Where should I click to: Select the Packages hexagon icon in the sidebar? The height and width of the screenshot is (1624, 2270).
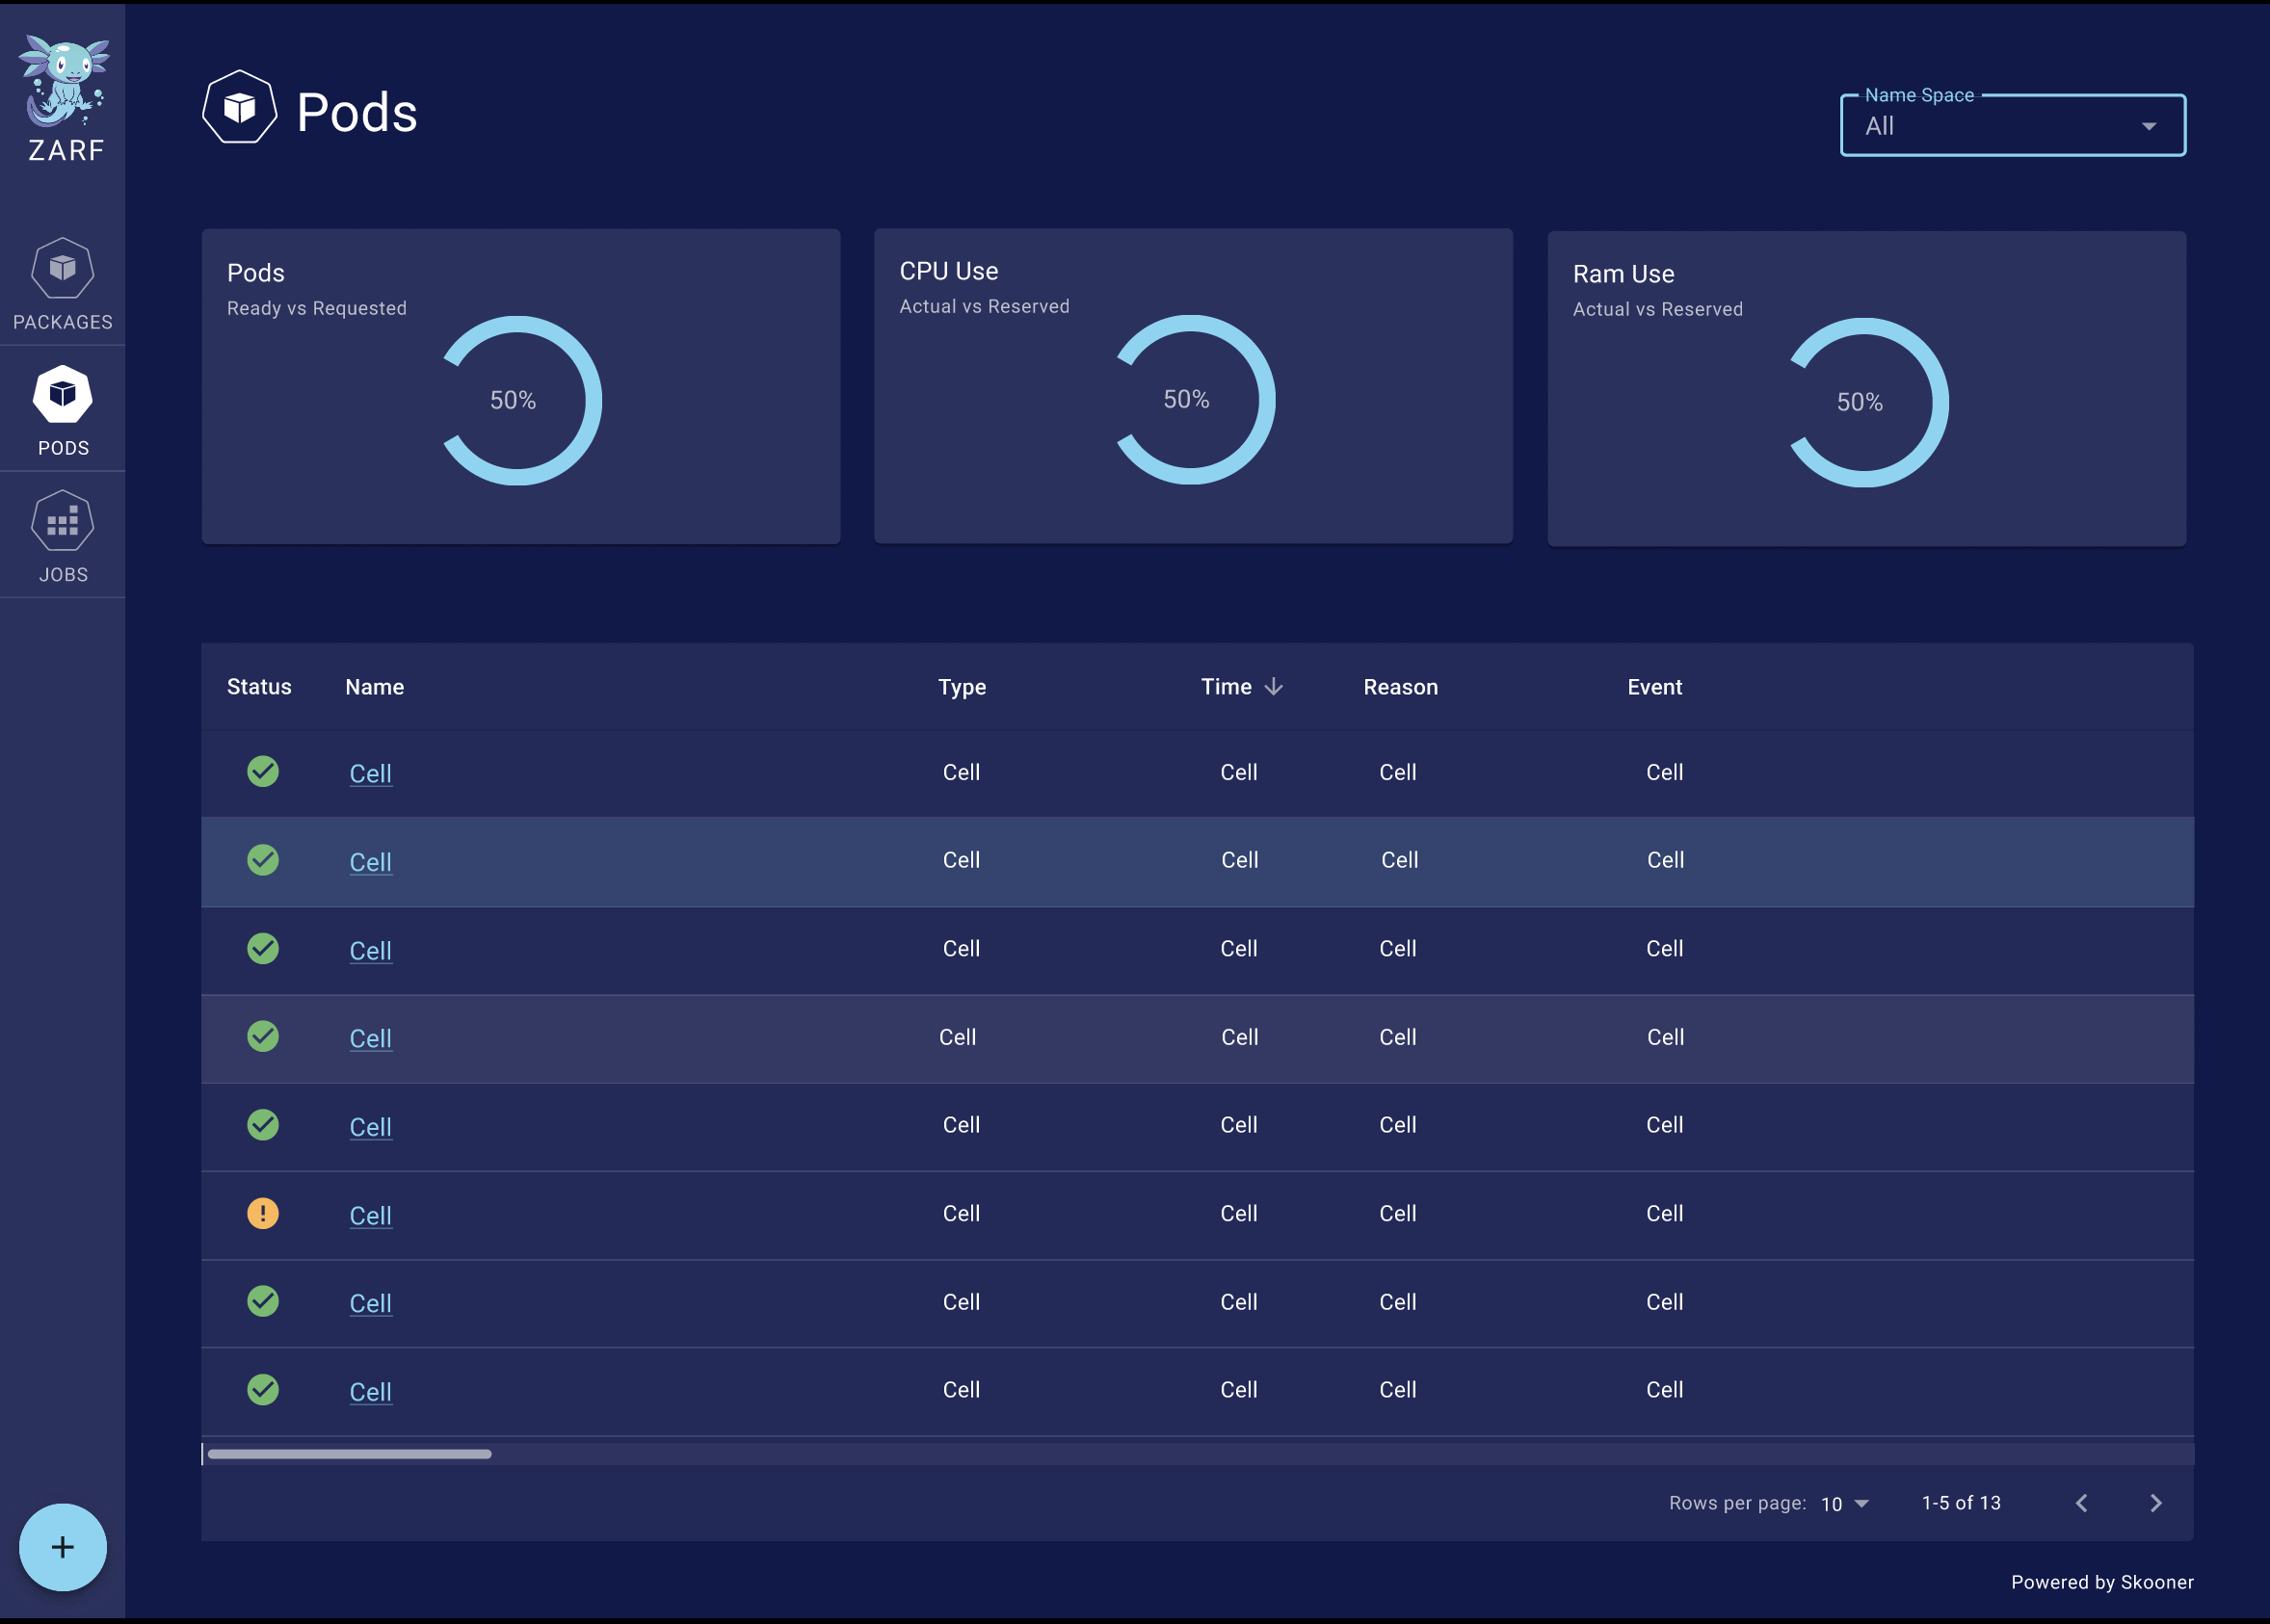point(62,268)
